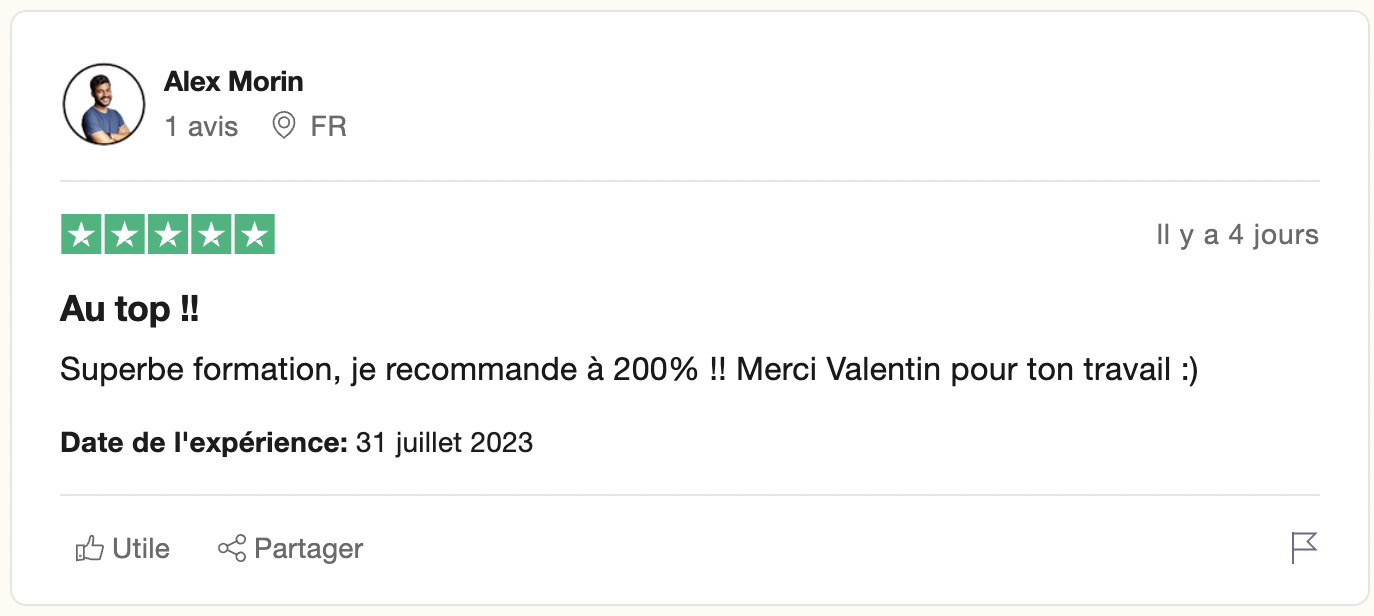This screenshot has width=1374, height=616.
Task: Click the location pin icon
Action: click(x=284, y=126)
